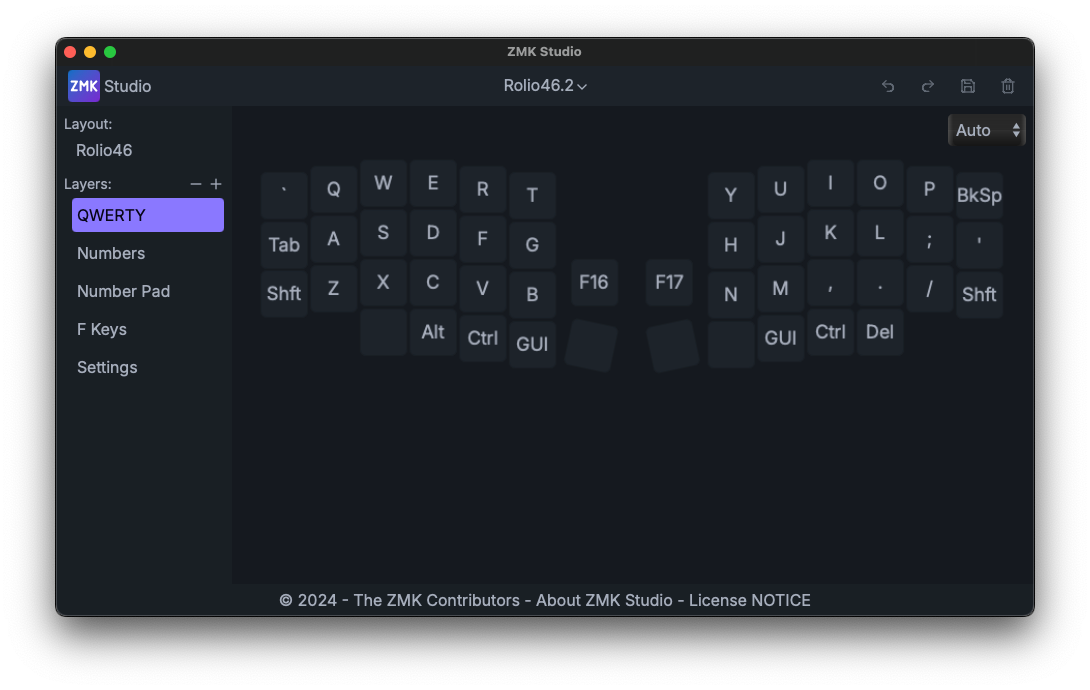Select the forward slash key

(x=929, y=288)
